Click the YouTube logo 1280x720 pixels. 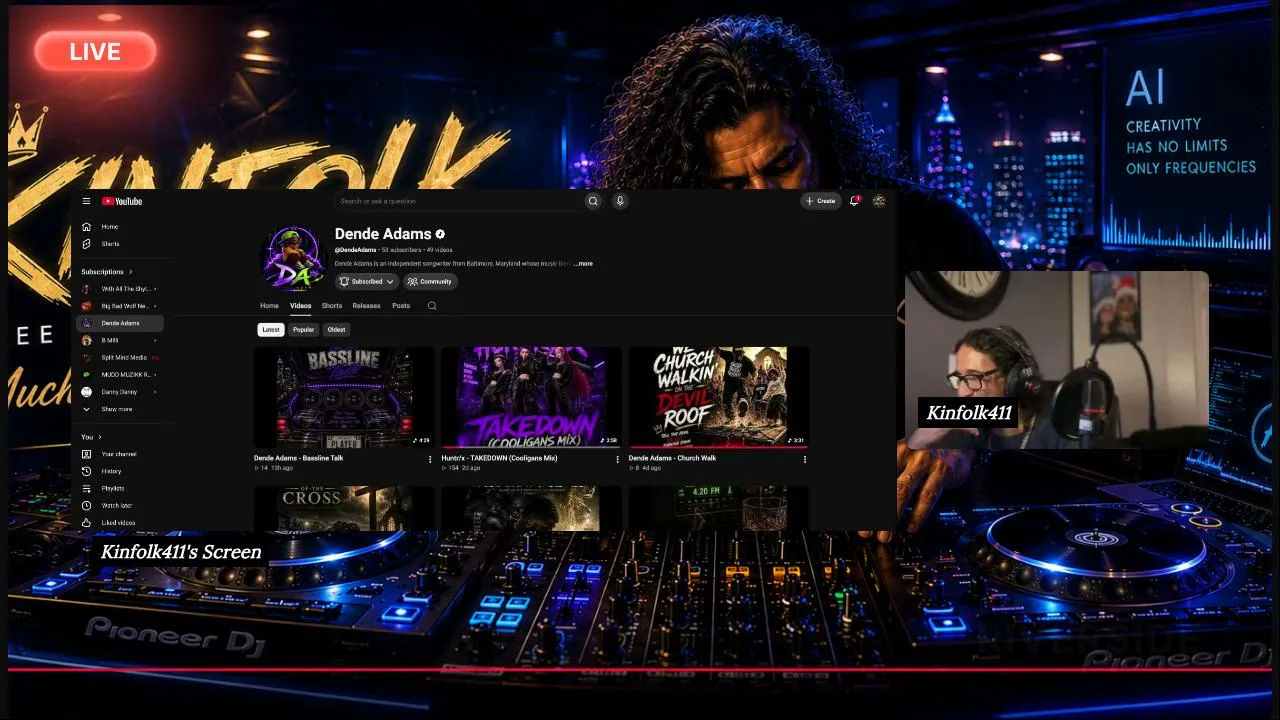122,201
